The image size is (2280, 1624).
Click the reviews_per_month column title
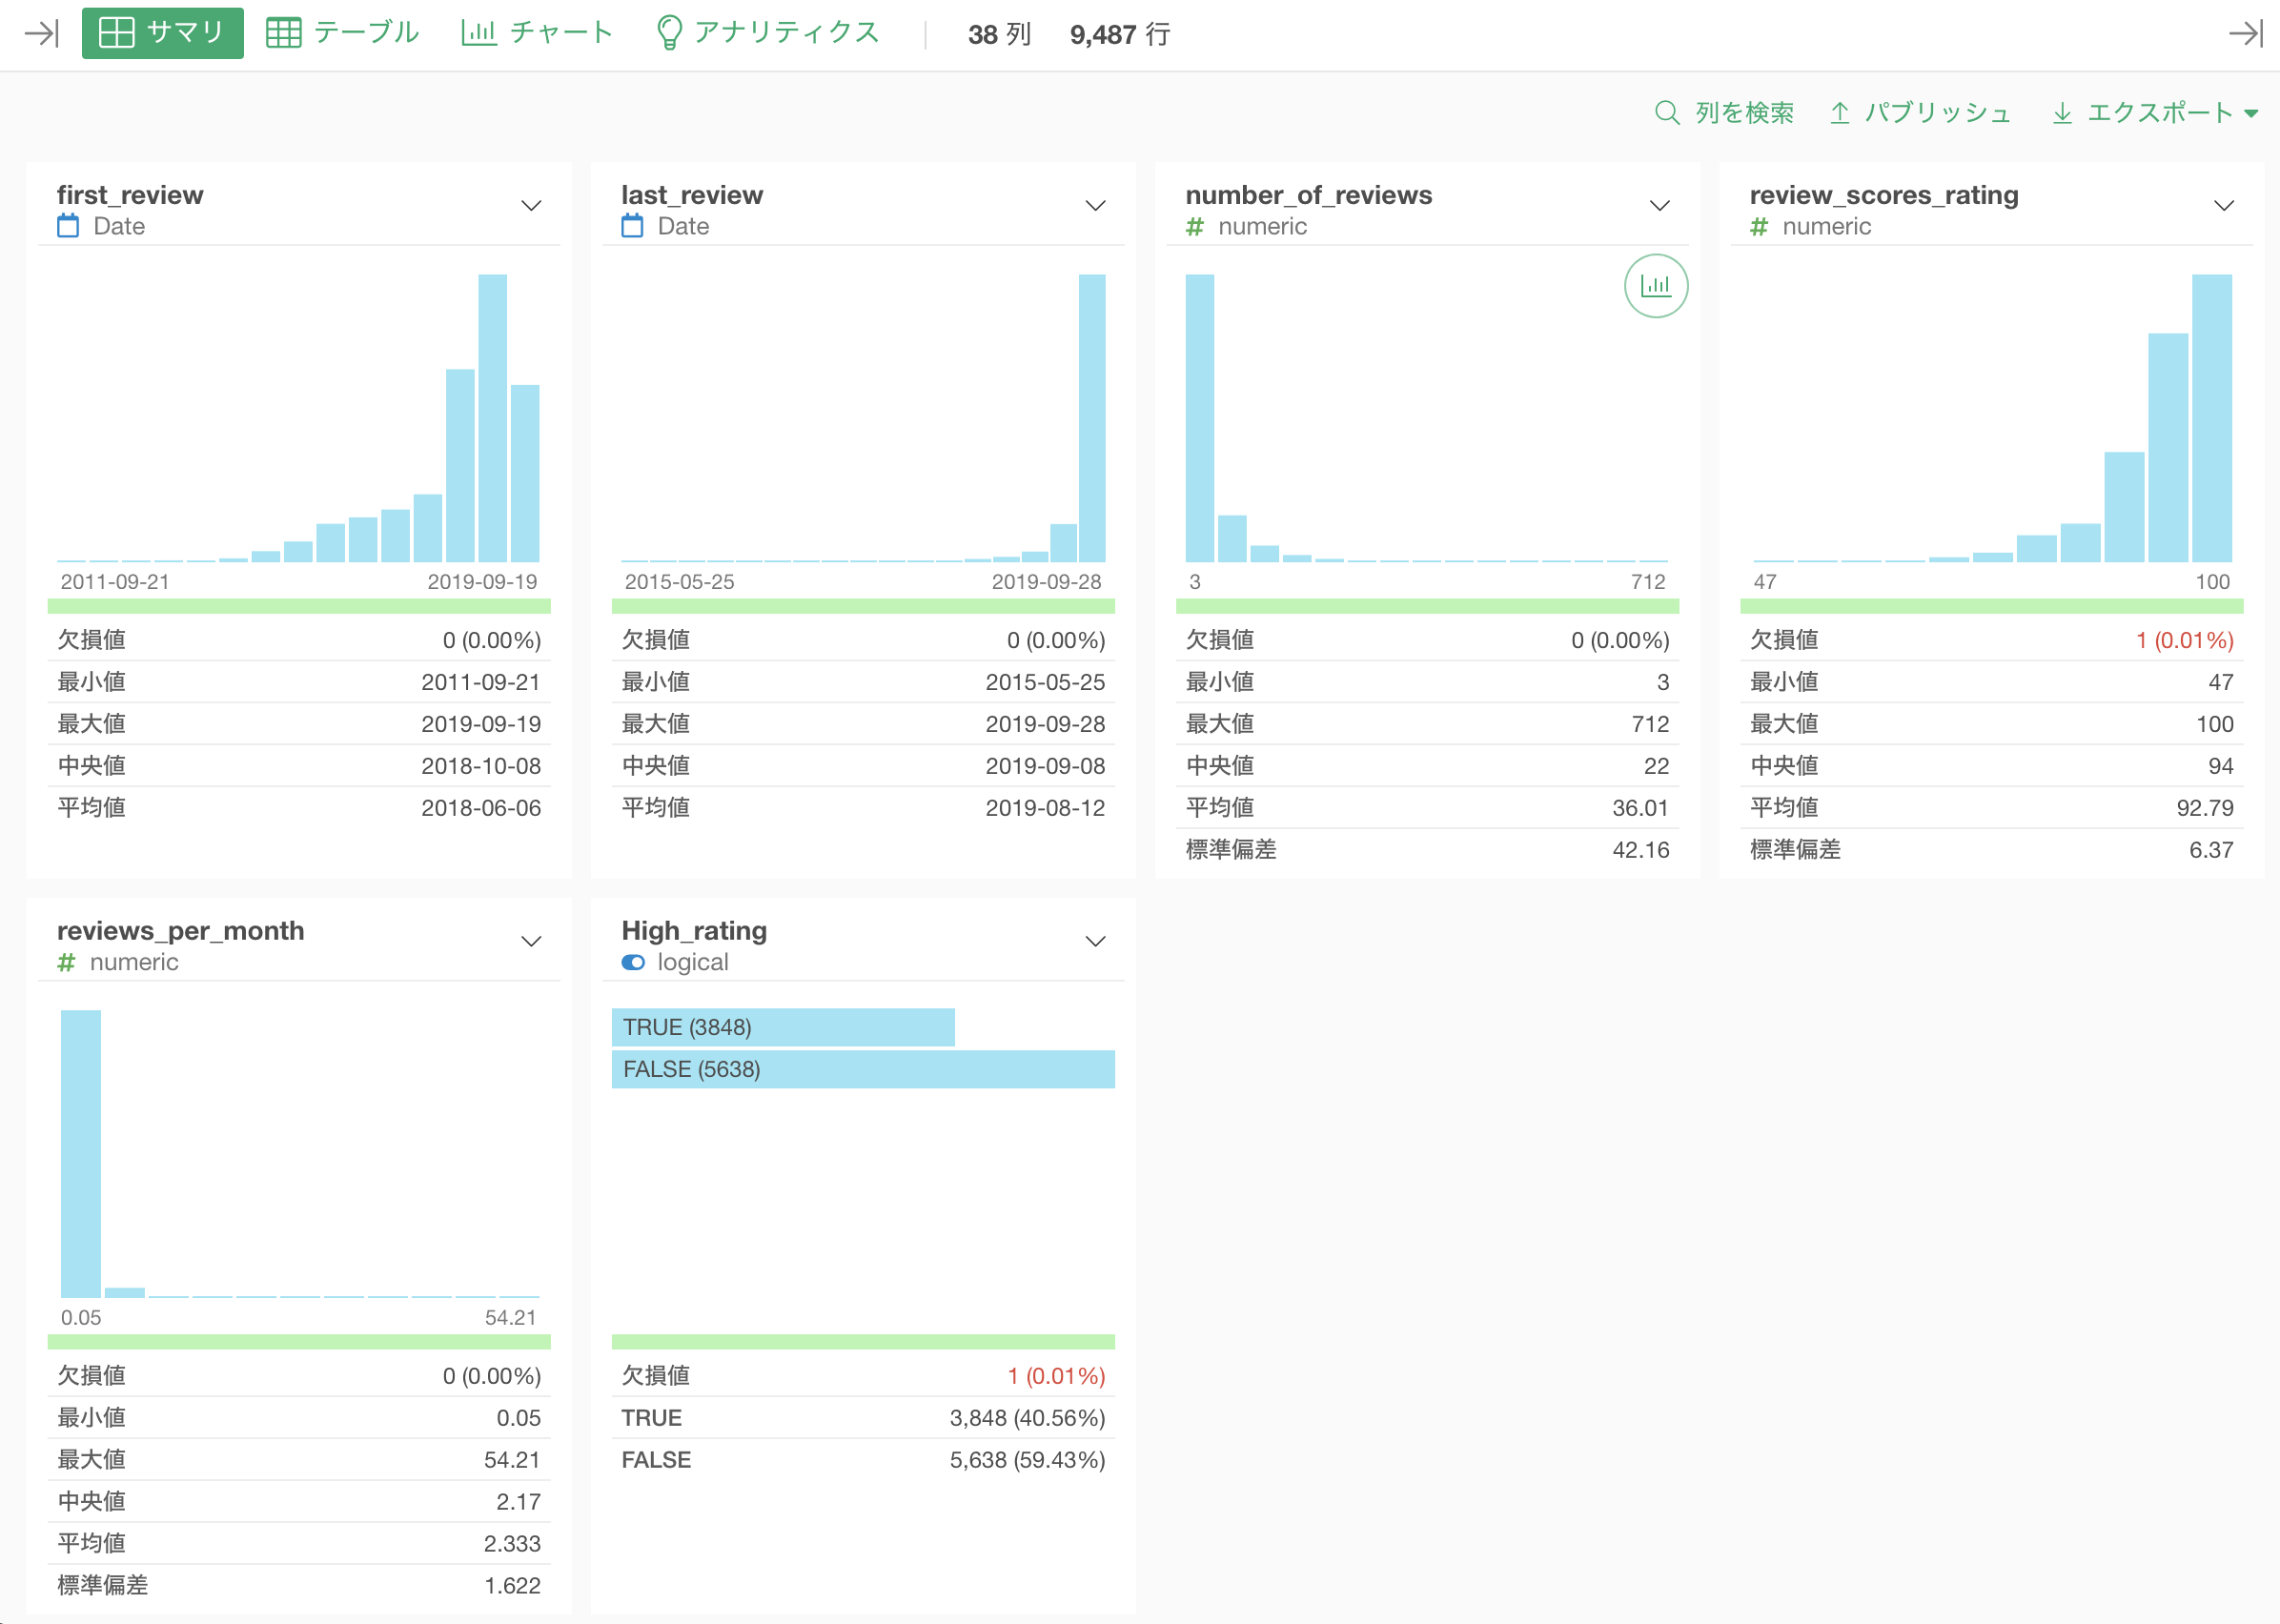point(181,931)
